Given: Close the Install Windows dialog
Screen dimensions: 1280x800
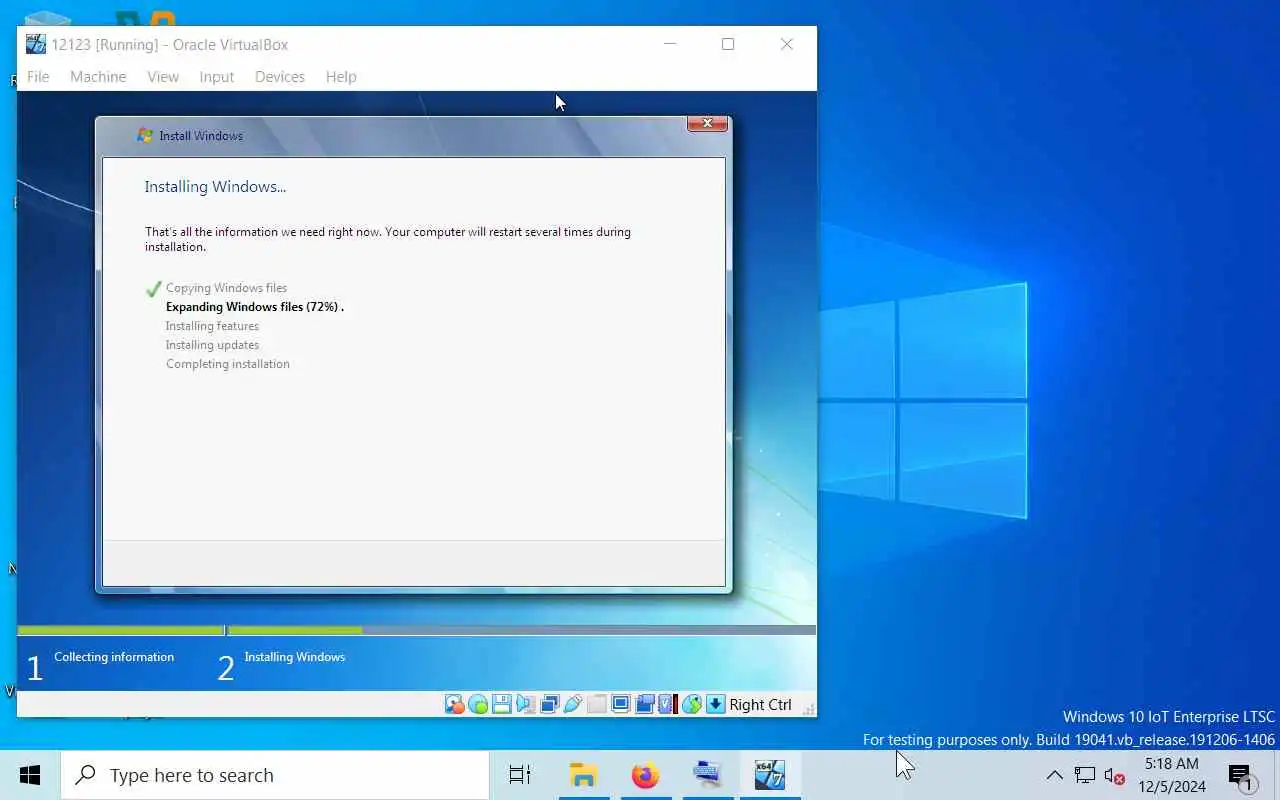Looking at the screenshot, I should tap(707, 123).
